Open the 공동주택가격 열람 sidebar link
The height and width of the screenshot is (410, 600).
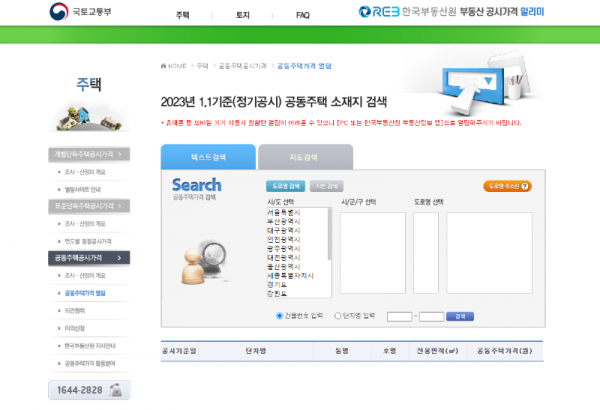pyautogui.click(x=84, y=293)
